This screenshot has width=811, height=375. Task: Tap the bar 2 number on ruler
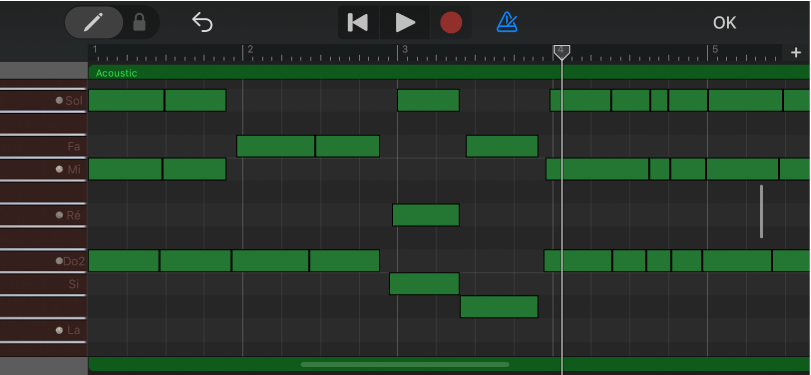click(250, 49)
